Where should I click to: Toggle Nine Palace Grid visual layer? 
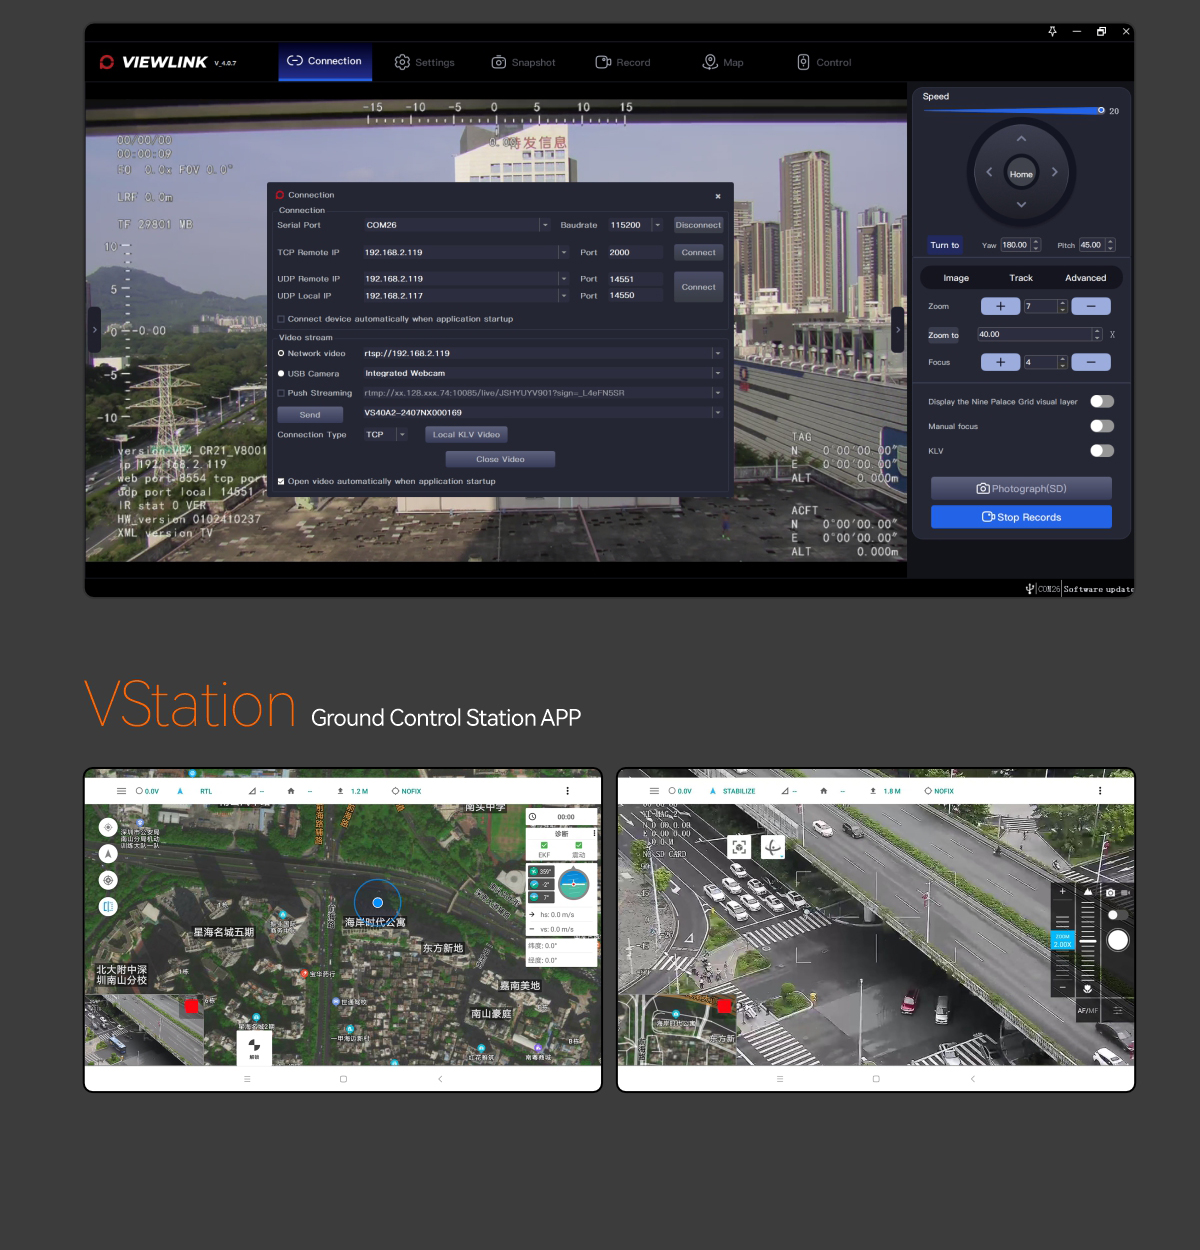(1102, 401)
